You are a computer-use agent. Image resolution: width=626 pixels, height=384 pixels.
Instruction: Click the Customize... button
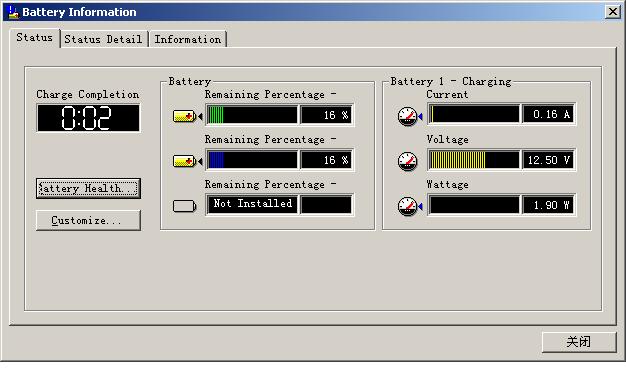88,220
